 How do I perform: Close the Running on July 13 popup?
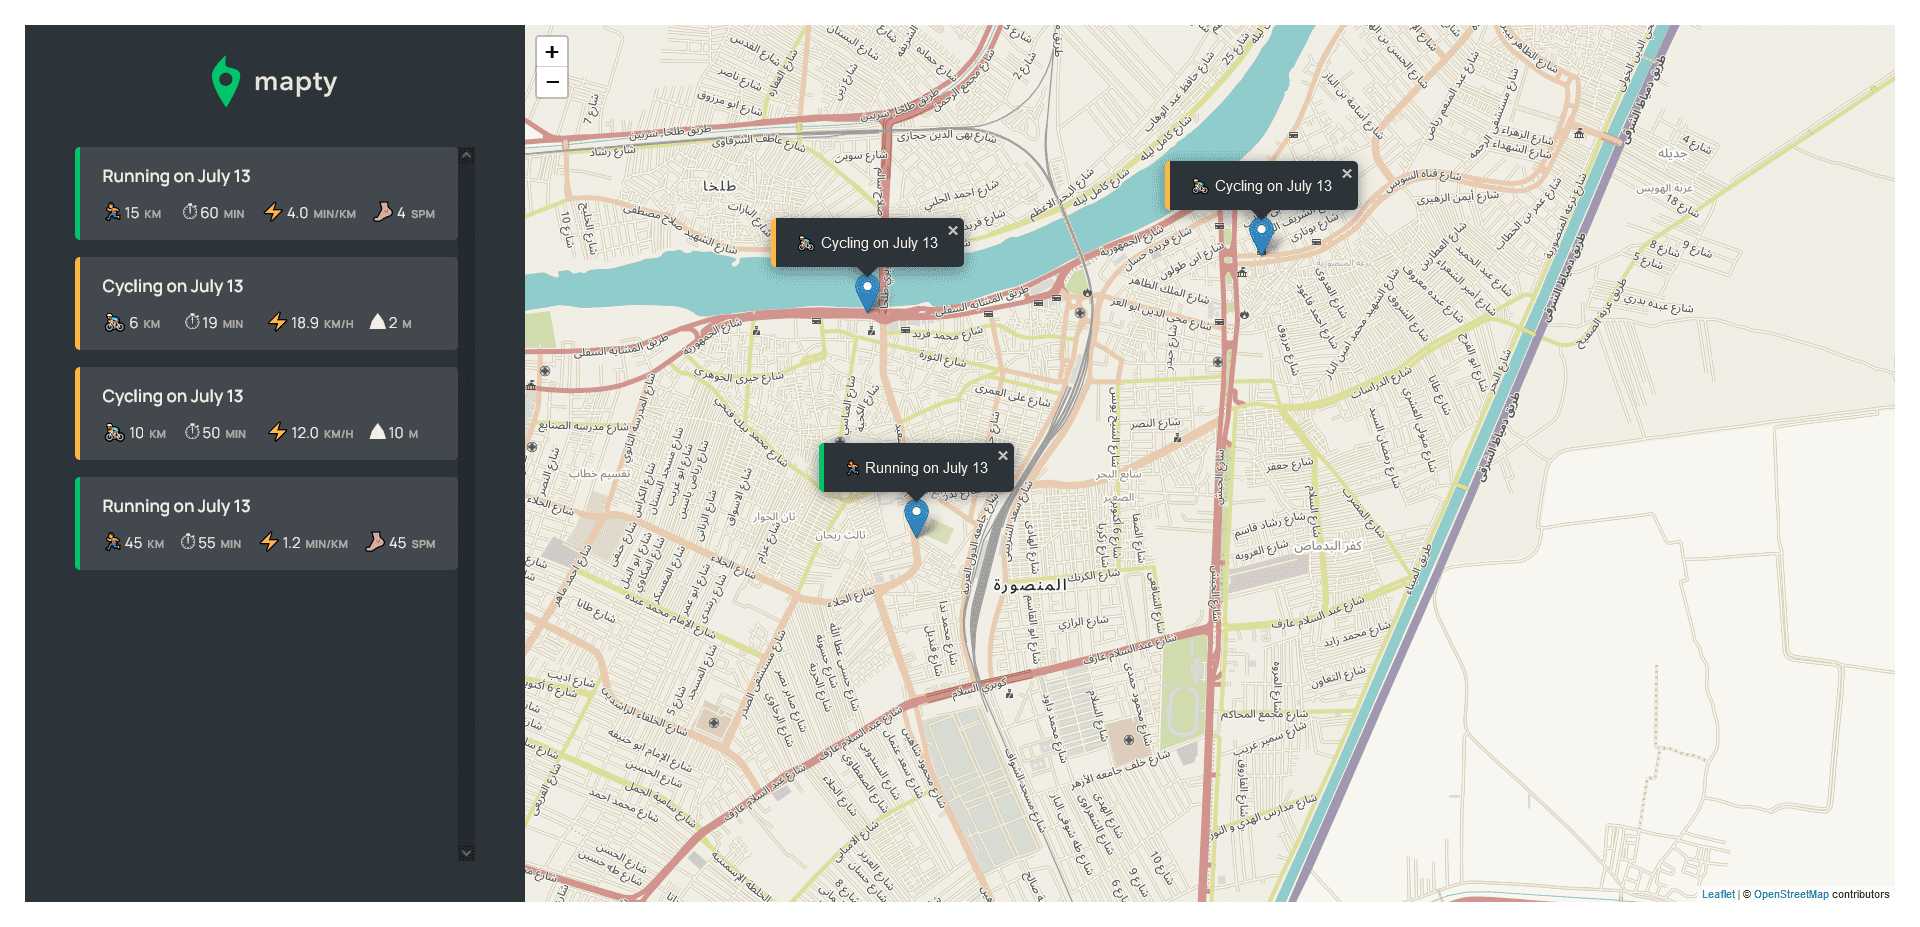(1003, 456)
